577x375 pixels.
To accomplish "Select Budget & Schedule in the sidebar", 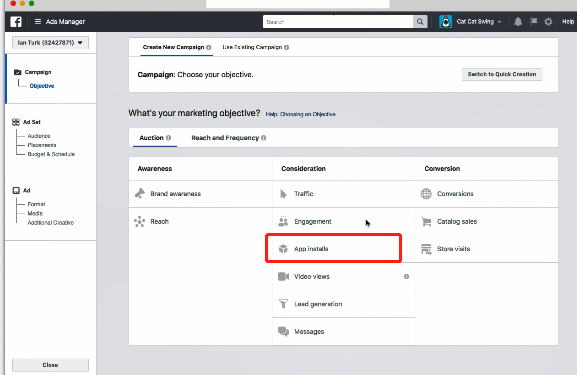I will (51, 154).
